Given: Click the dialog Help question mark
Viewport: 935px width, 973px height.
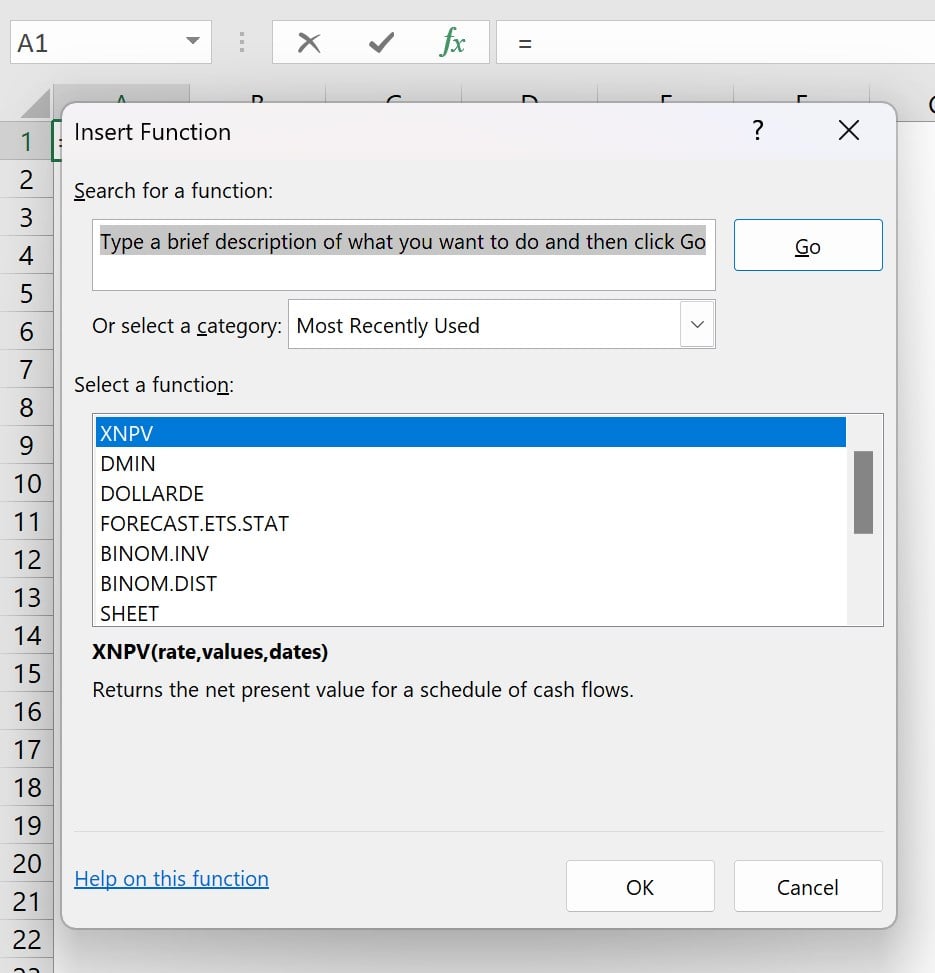Looking at the screenshot, I should click(758, 130).
